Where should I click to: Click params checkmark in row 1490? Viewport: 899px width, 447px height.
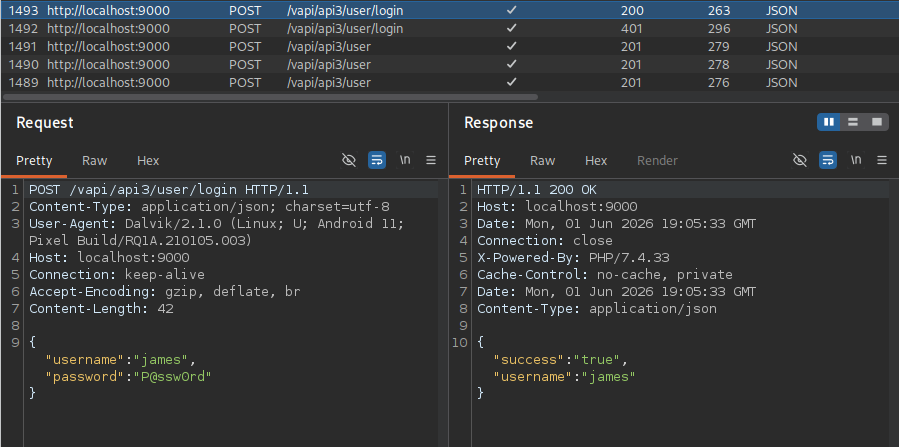[x=512, y=64]
